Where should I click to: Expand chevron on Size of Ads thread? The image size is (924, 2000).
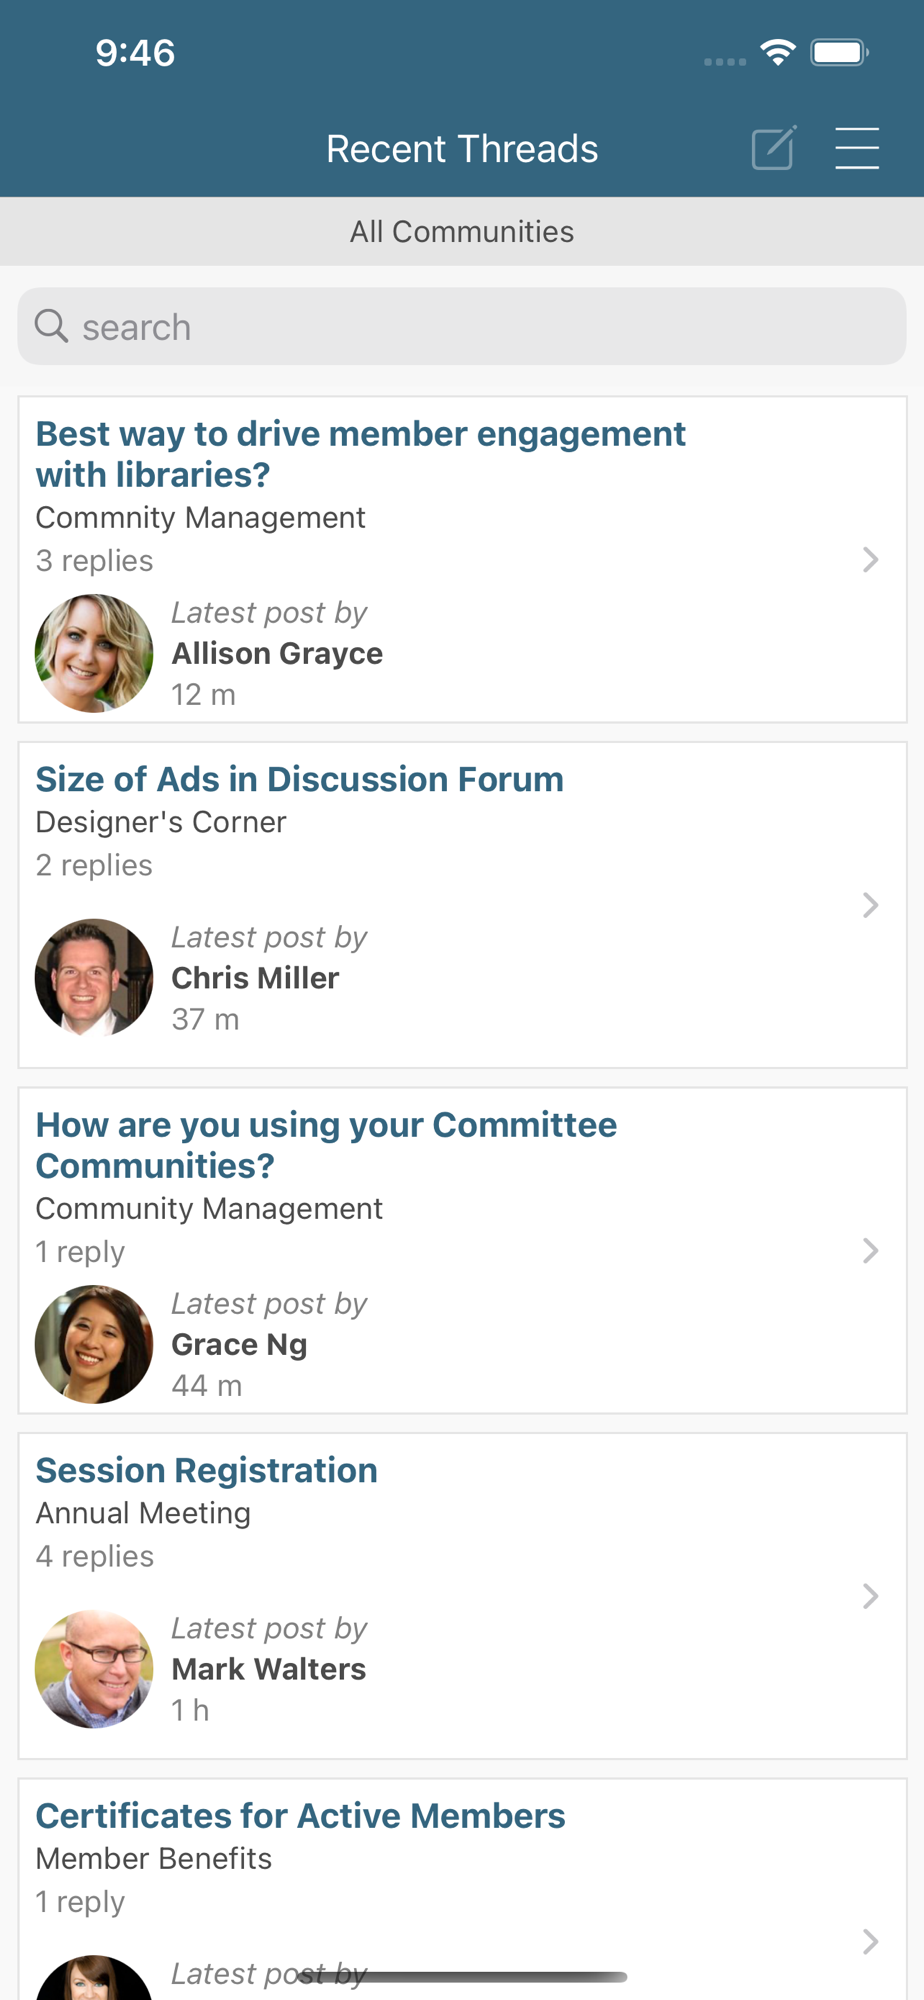pyautogui.click(x=870, y=905)
